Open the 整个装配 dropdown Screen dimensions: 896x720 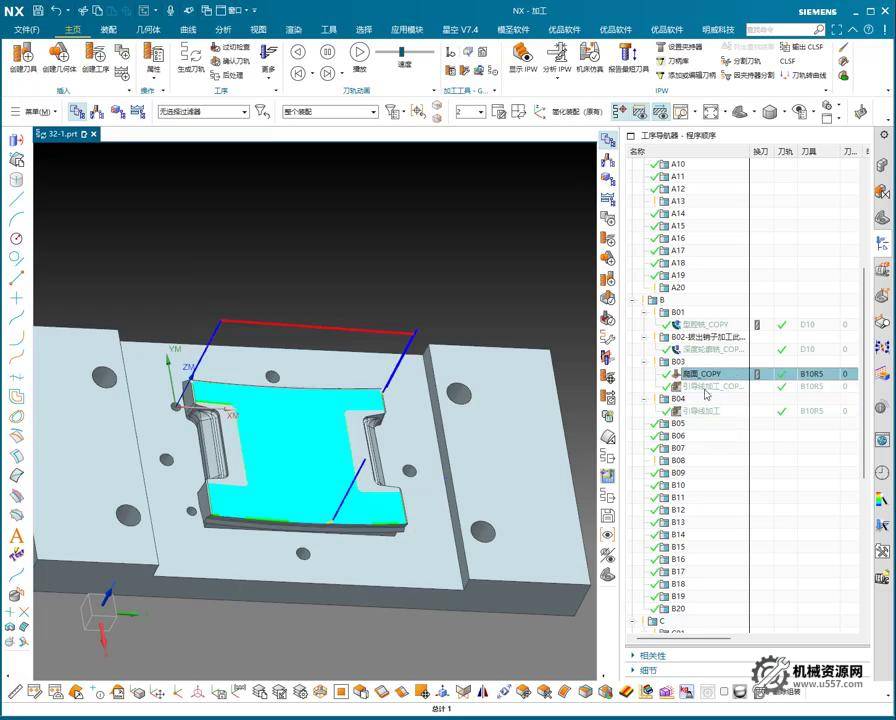[x=330, y=112]
